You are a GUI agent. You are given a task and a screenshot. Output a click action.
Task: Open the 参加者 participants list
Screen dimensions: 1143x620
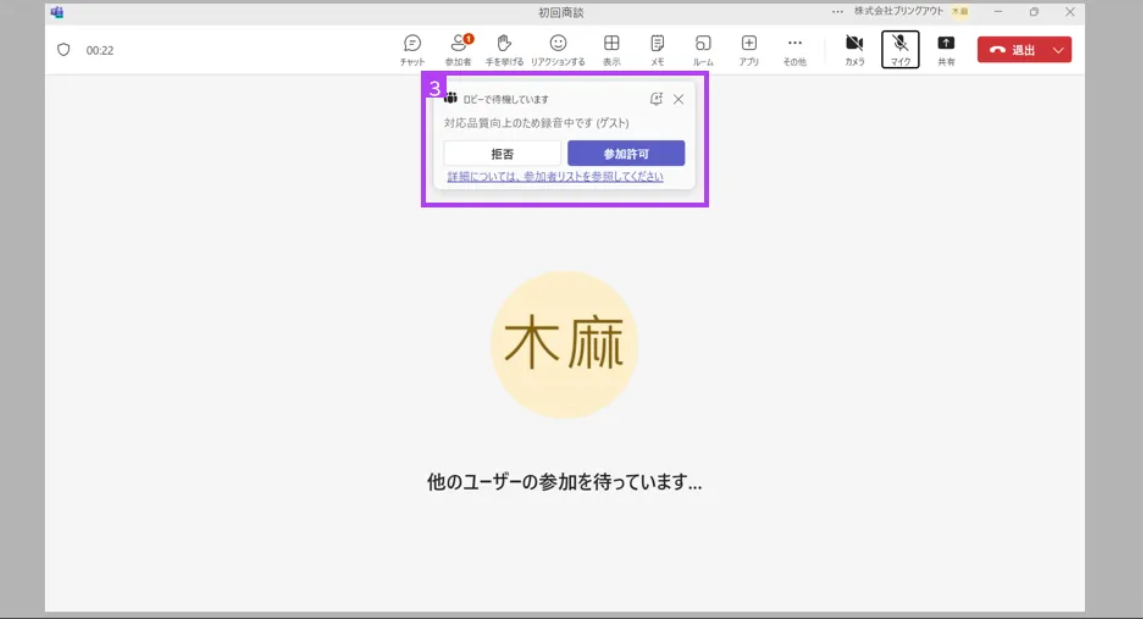point(459,50)
